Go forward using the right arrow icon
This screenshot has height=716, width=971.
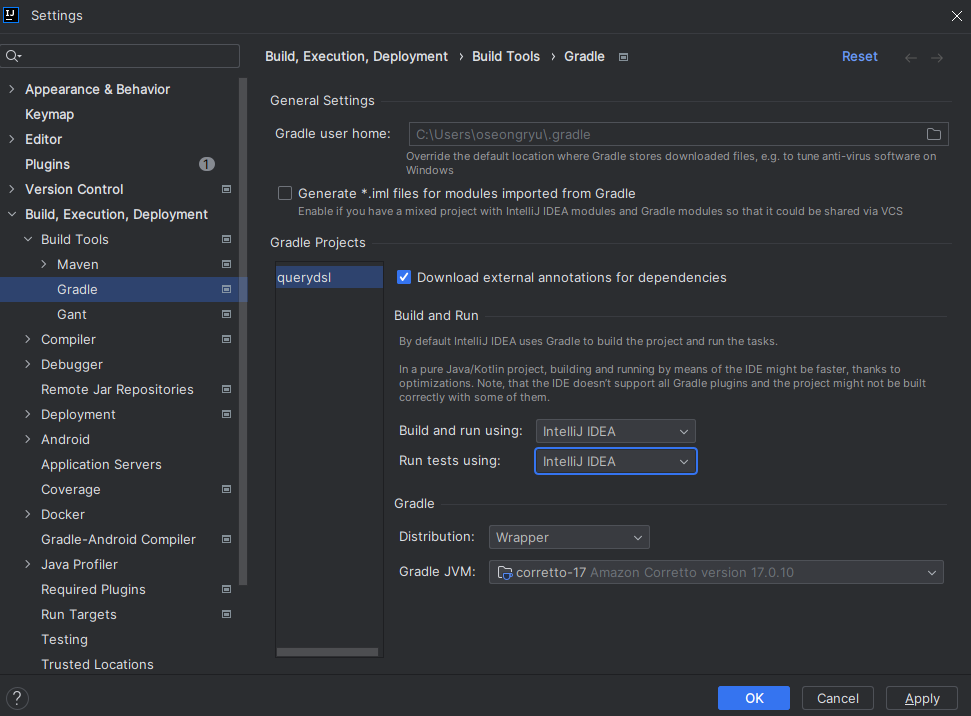tap(937, 58)
